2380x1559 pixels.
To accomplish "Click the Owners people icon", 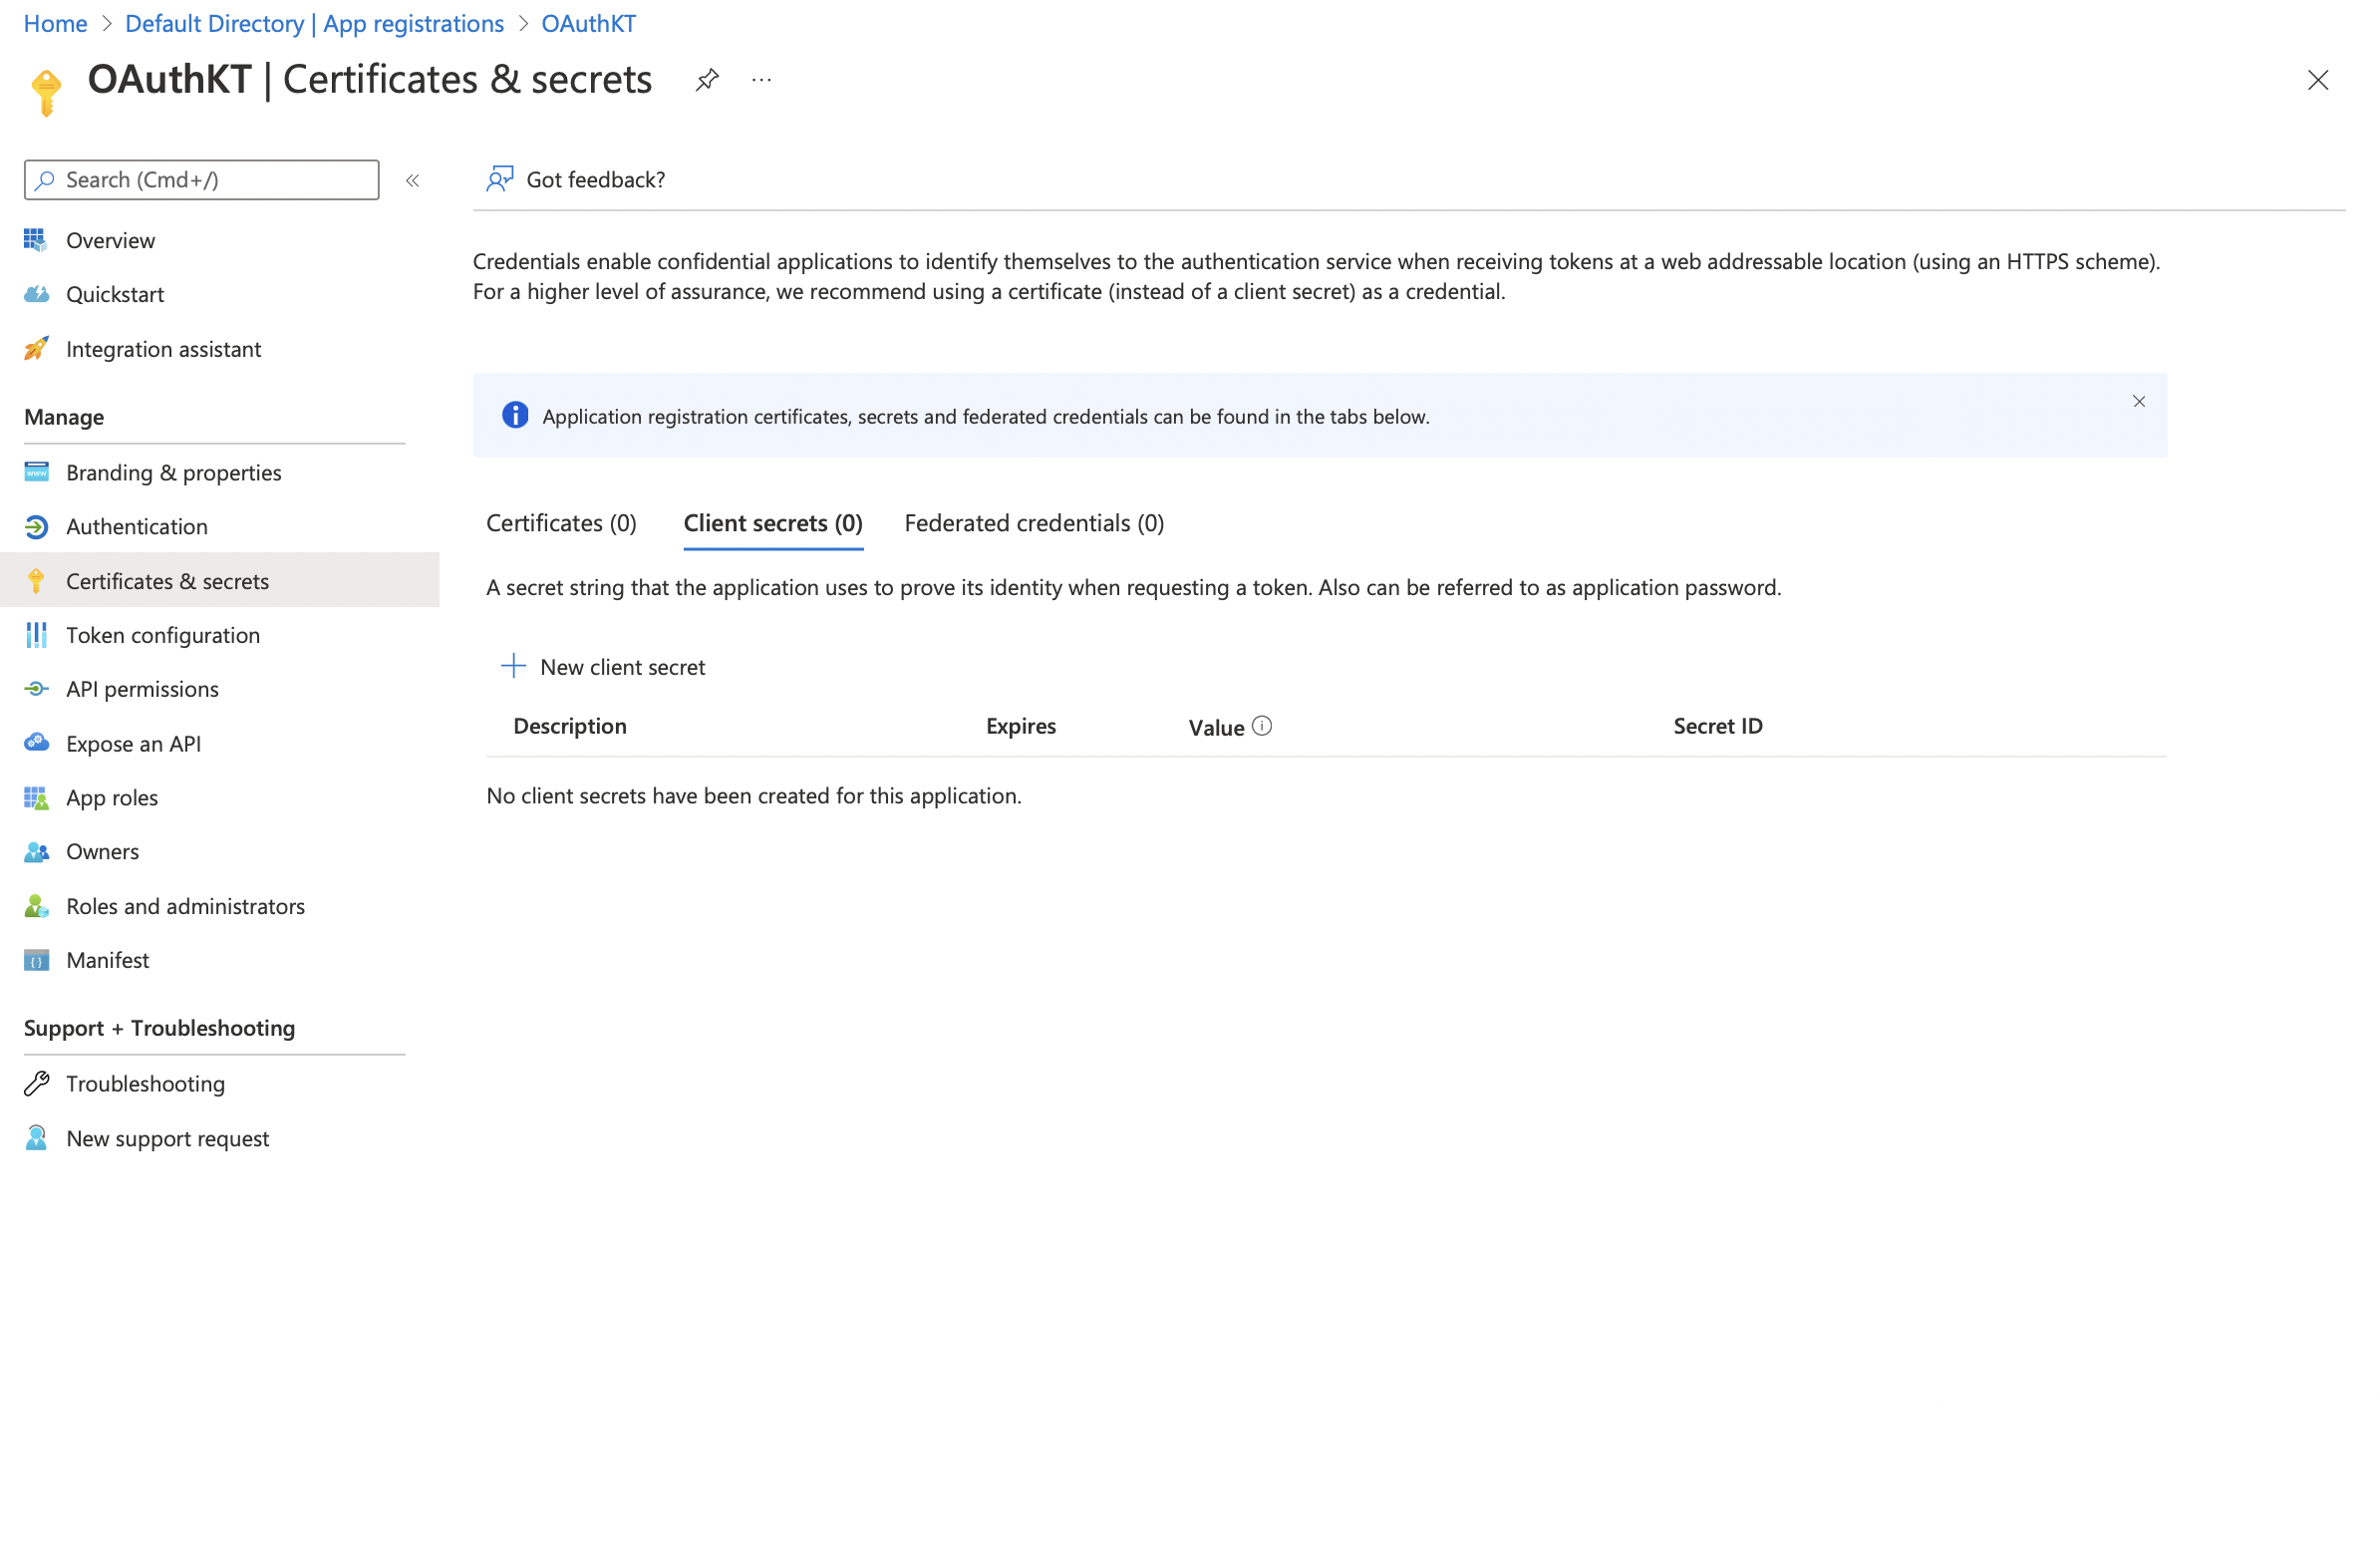I will (x=36, y=852).
